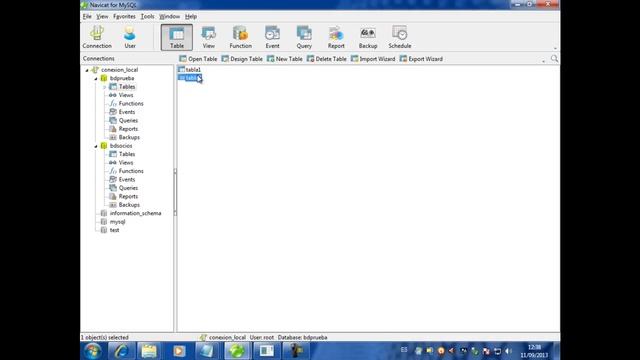The width and height of the screenshot is (640, 360).
Task: Click the search magnifier icon
Action: tap(554, 59)
